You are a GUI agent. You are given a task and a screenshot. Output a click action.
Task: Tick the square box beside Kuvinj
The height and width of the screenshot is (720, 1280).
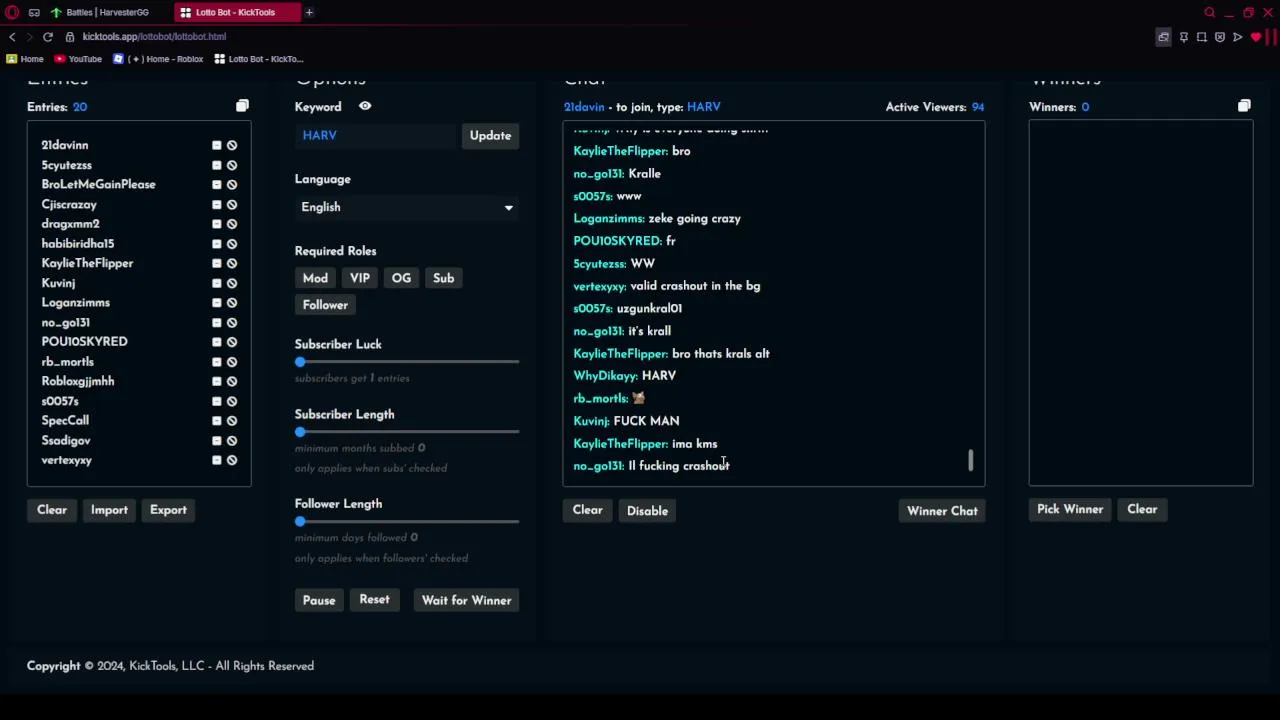216,283
